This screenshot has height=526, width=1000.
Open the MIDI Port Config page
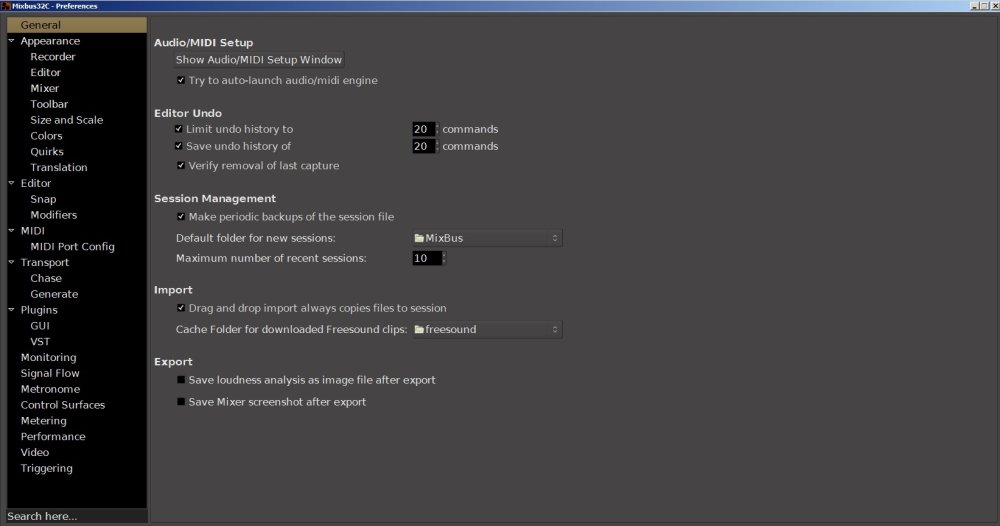pos(73,246)
